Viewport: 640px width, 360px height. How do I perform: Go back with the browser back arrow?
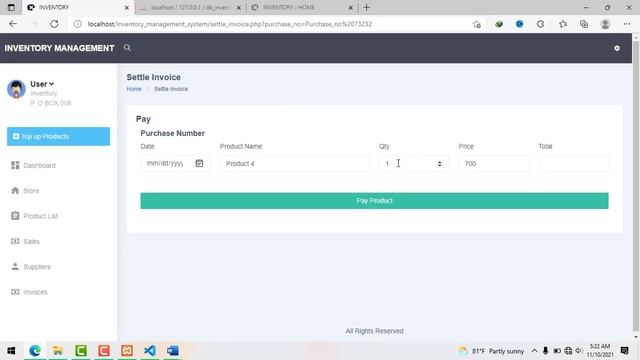[x=13, y=24]
